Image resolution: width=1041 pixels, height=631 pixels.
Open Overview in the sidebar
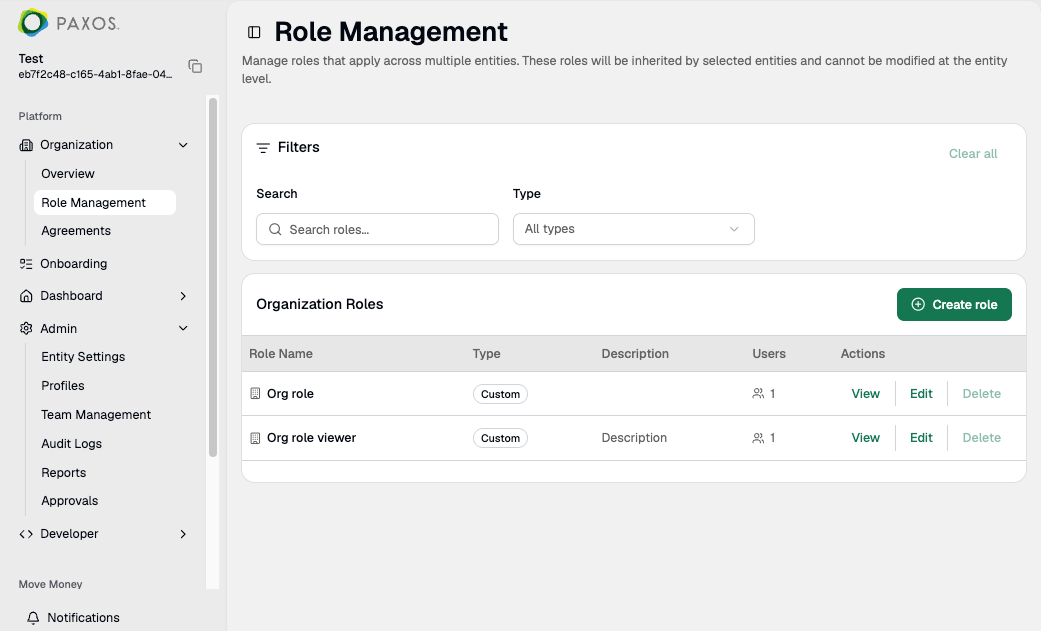click(68, 173)
